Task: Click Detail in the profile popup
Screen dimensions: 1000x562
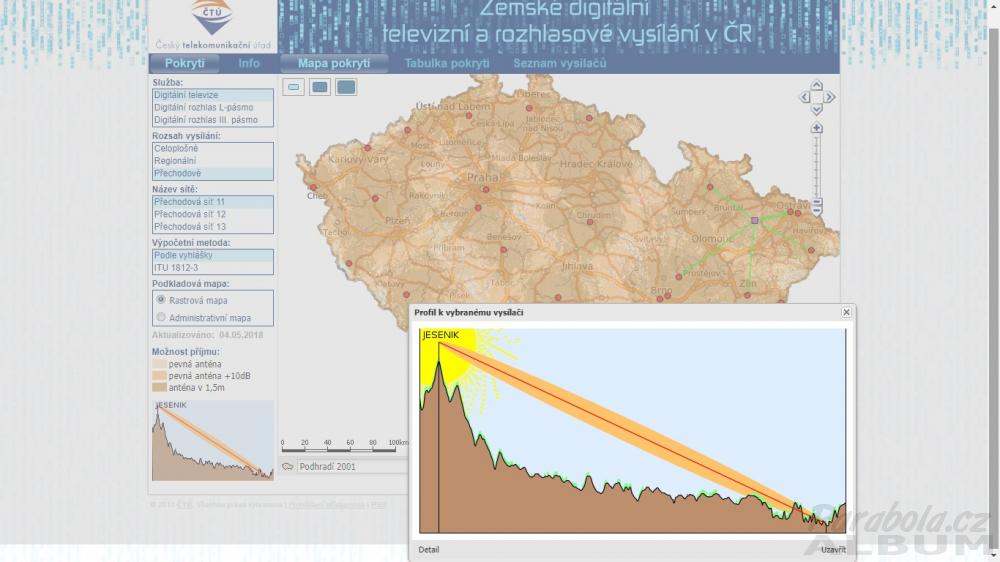Action: point(429,549)
